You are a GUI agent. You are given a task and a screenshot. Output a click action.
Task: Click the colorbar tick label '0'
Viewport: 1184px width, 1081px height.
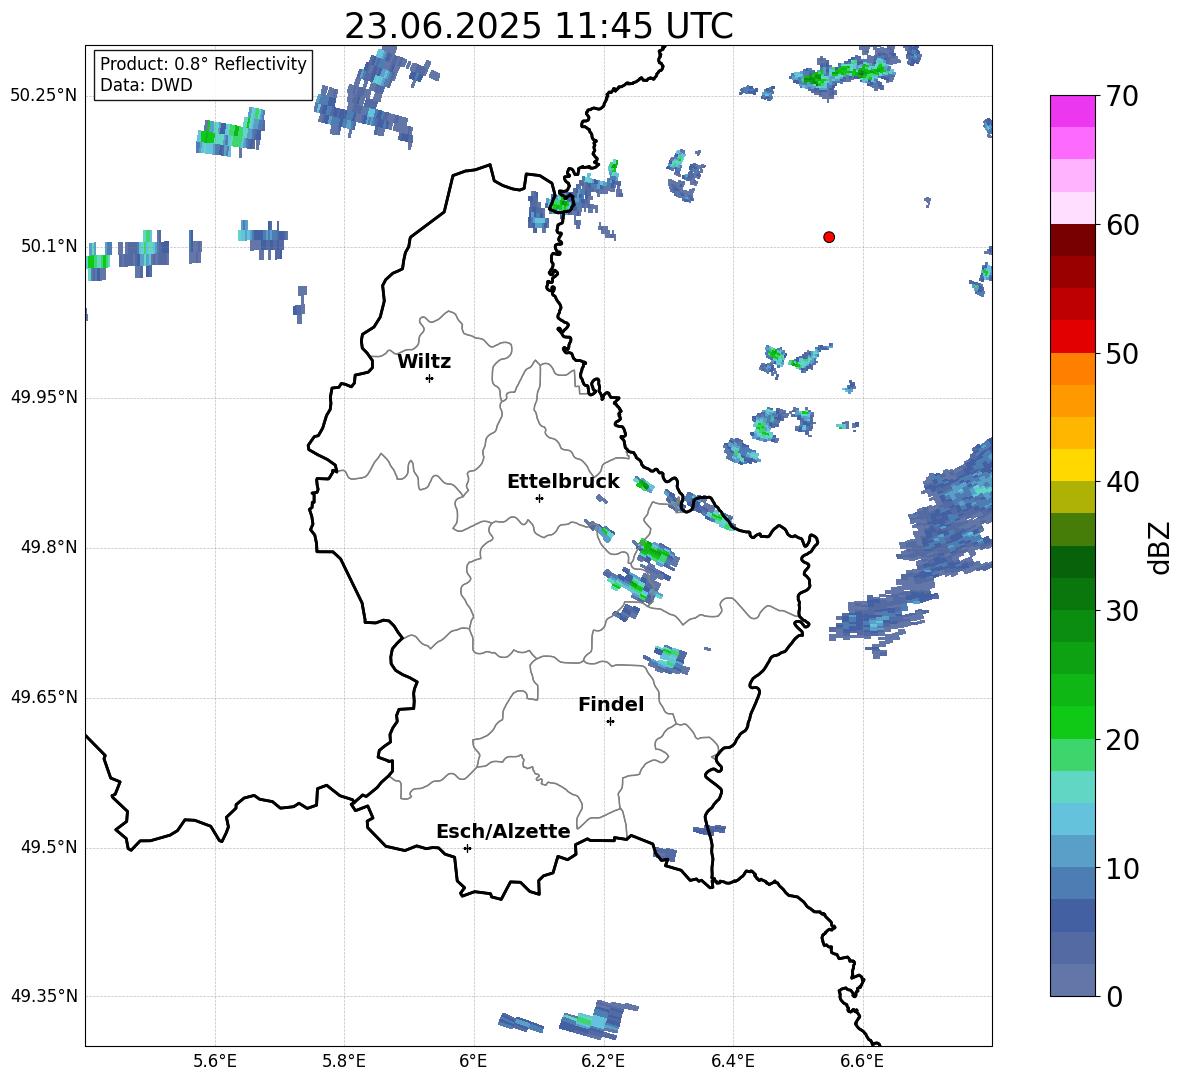pyautogui.click(x=1115, y=997)
